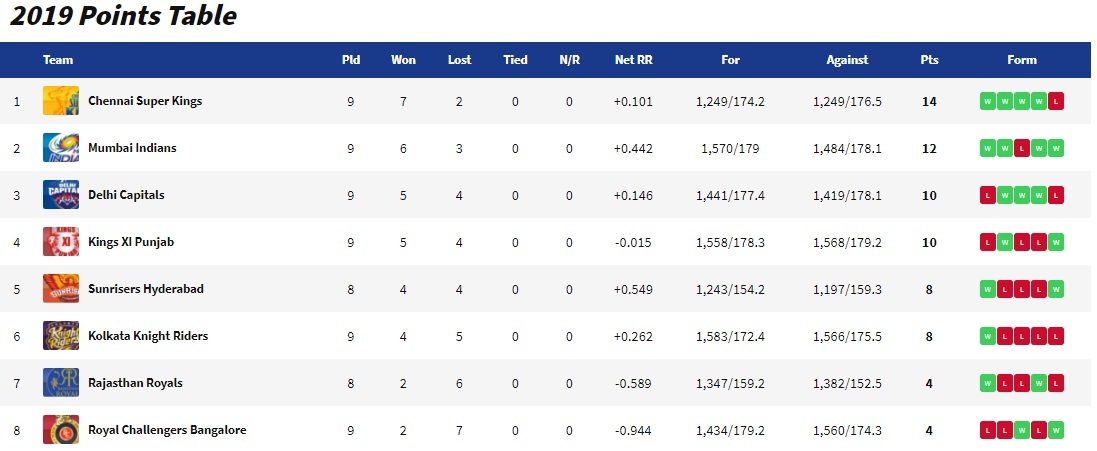The height and width of the screenshot is (451, 1097).
Task: Click the first green W badge for Mumbai Indians
Action: [x=987, y=148]
